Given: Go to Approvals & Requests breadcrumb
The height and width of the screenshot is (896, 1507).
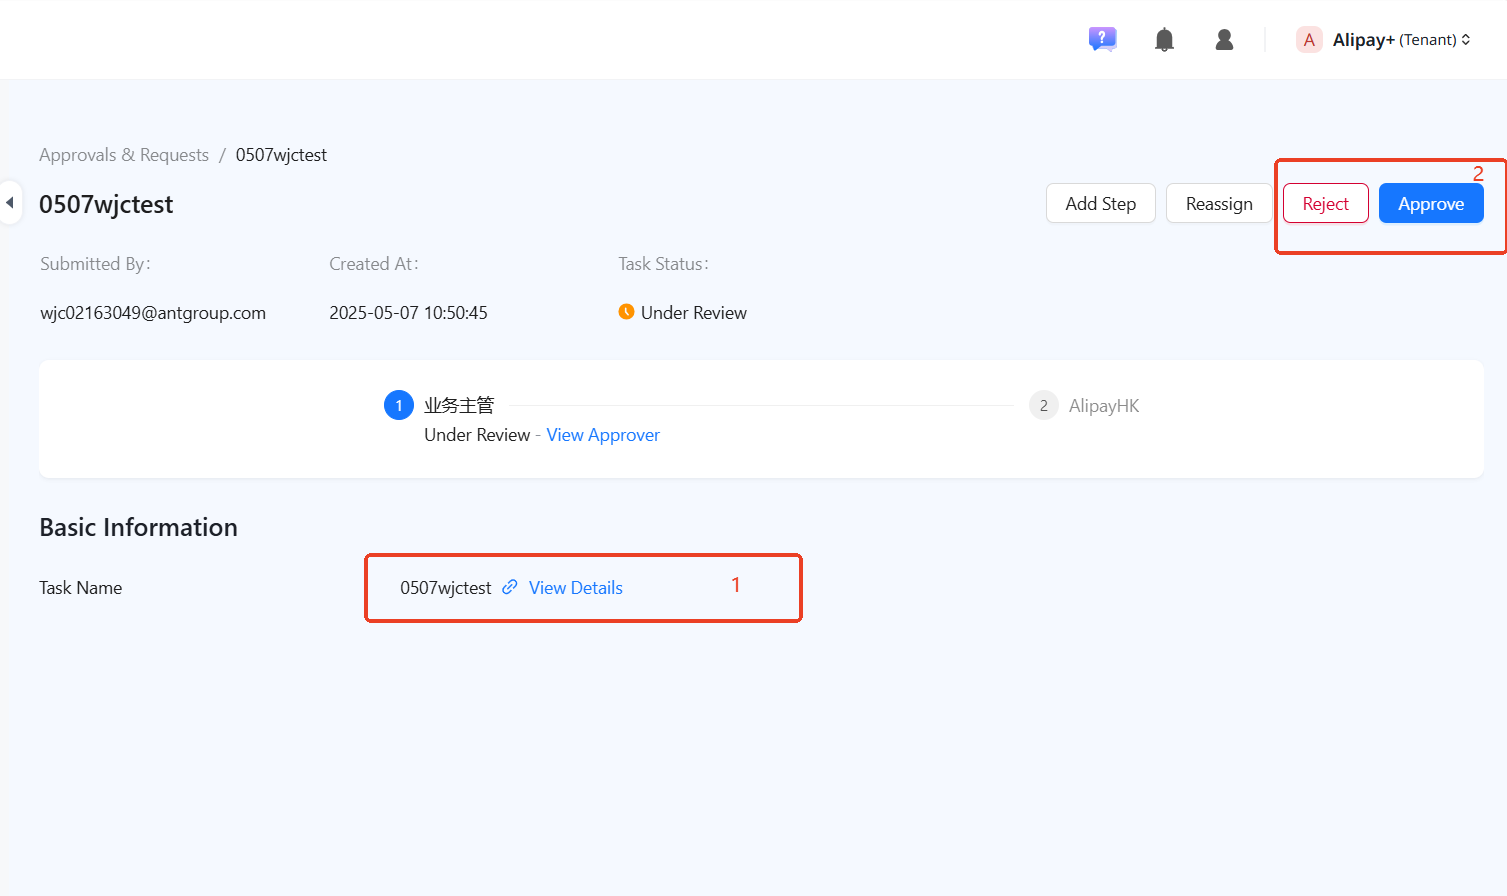Looking at the screenshot, I should tap(124, 155).
